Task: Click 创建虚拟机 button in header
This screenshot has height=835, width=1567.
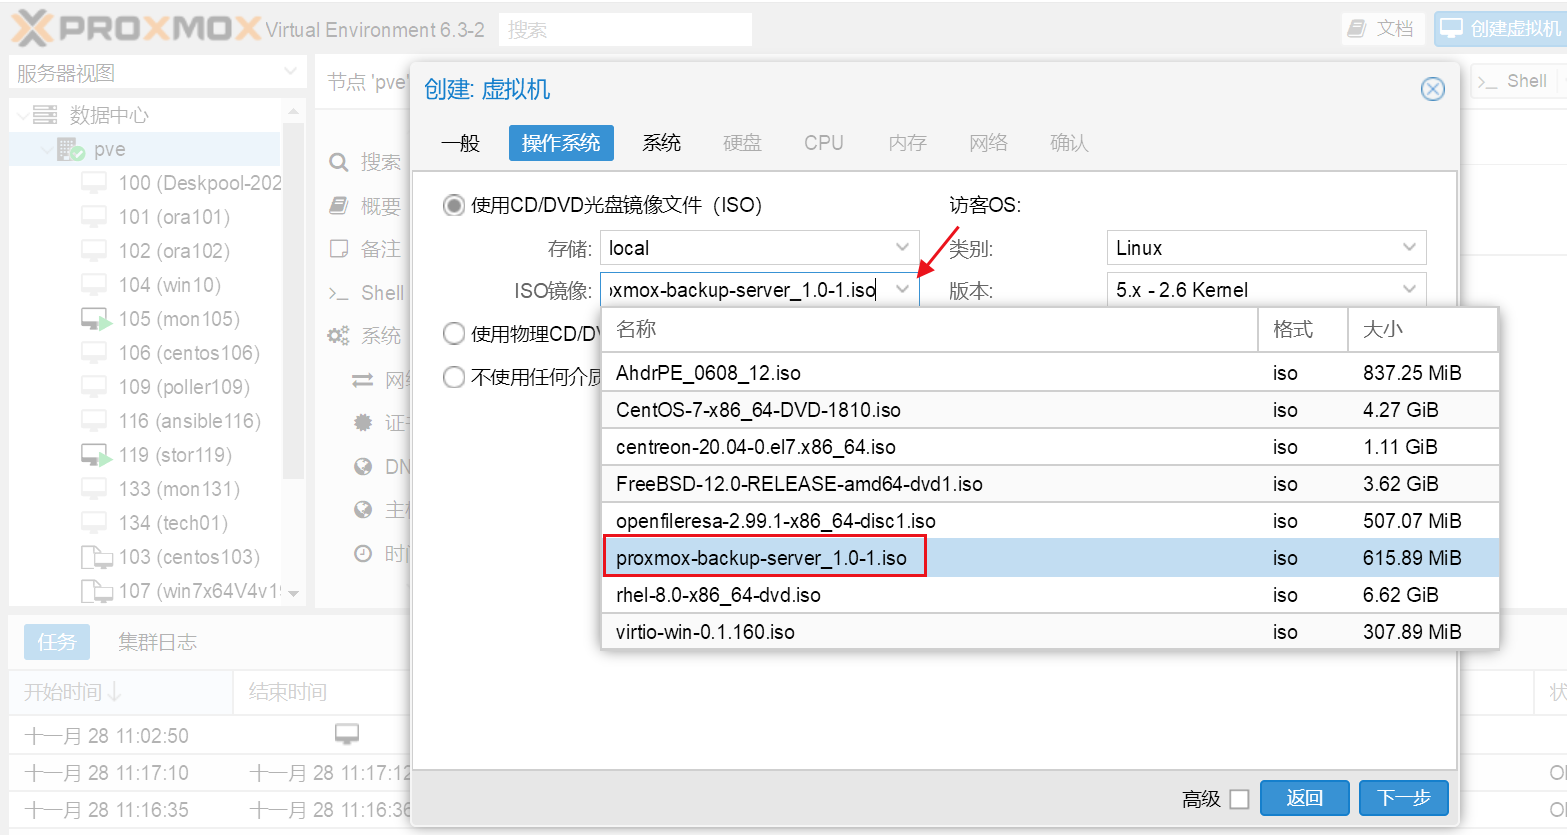Action: tap(1500, 28)
